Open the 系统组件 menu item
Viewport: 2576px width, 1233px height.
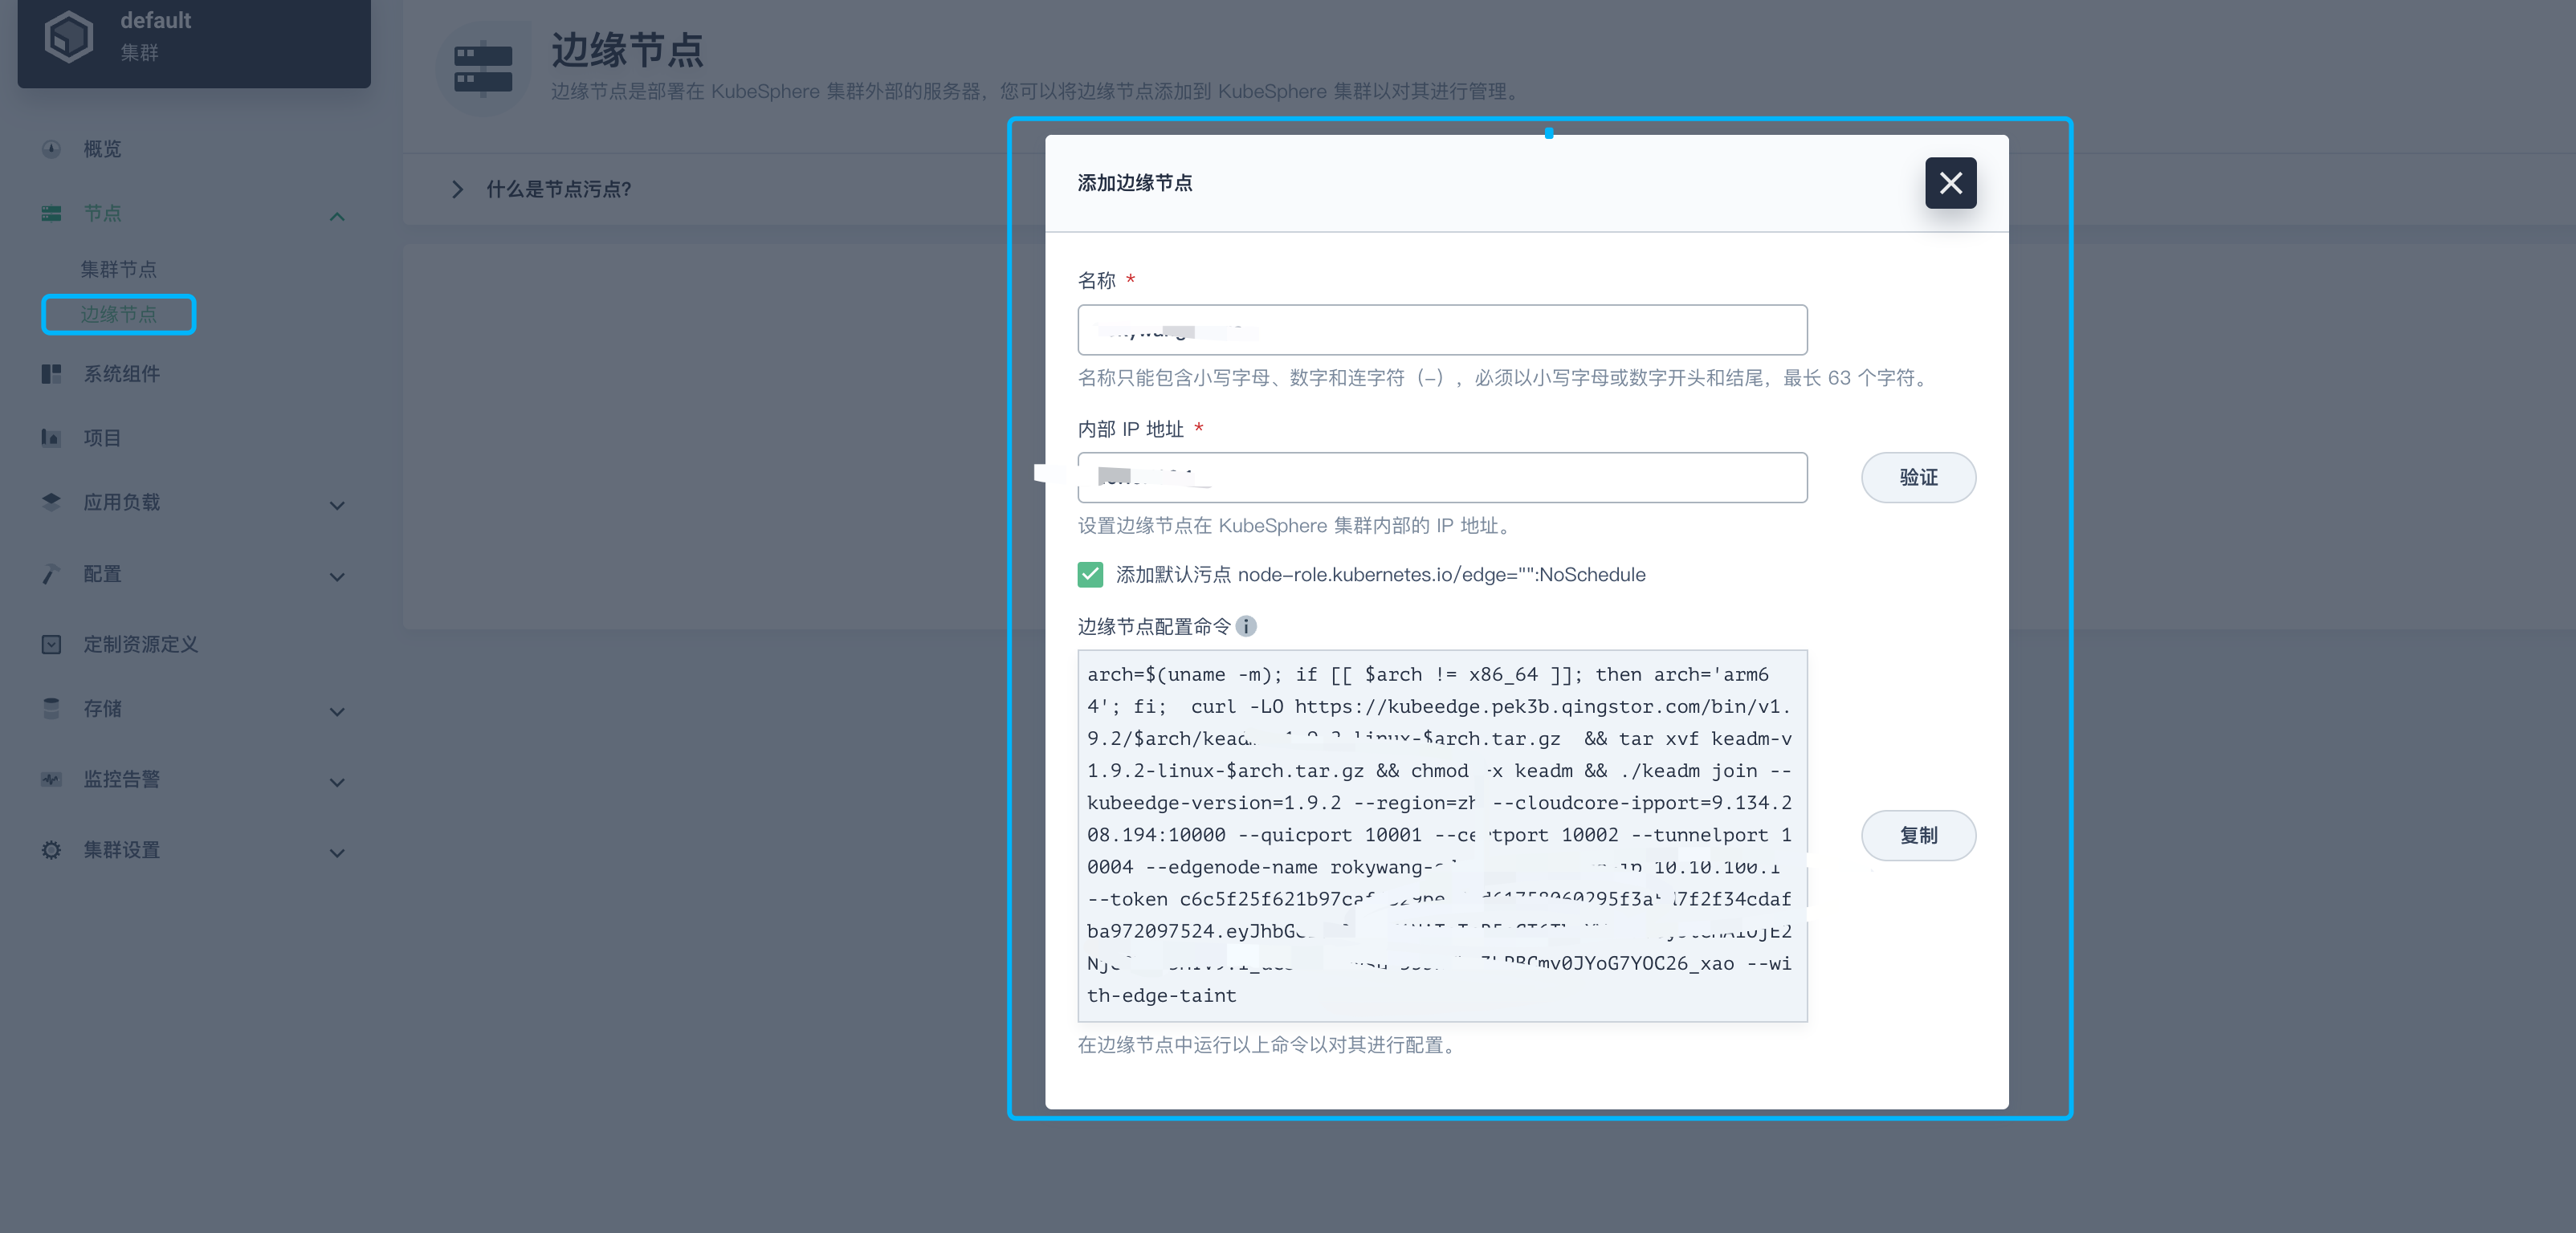tap(121, 374)
